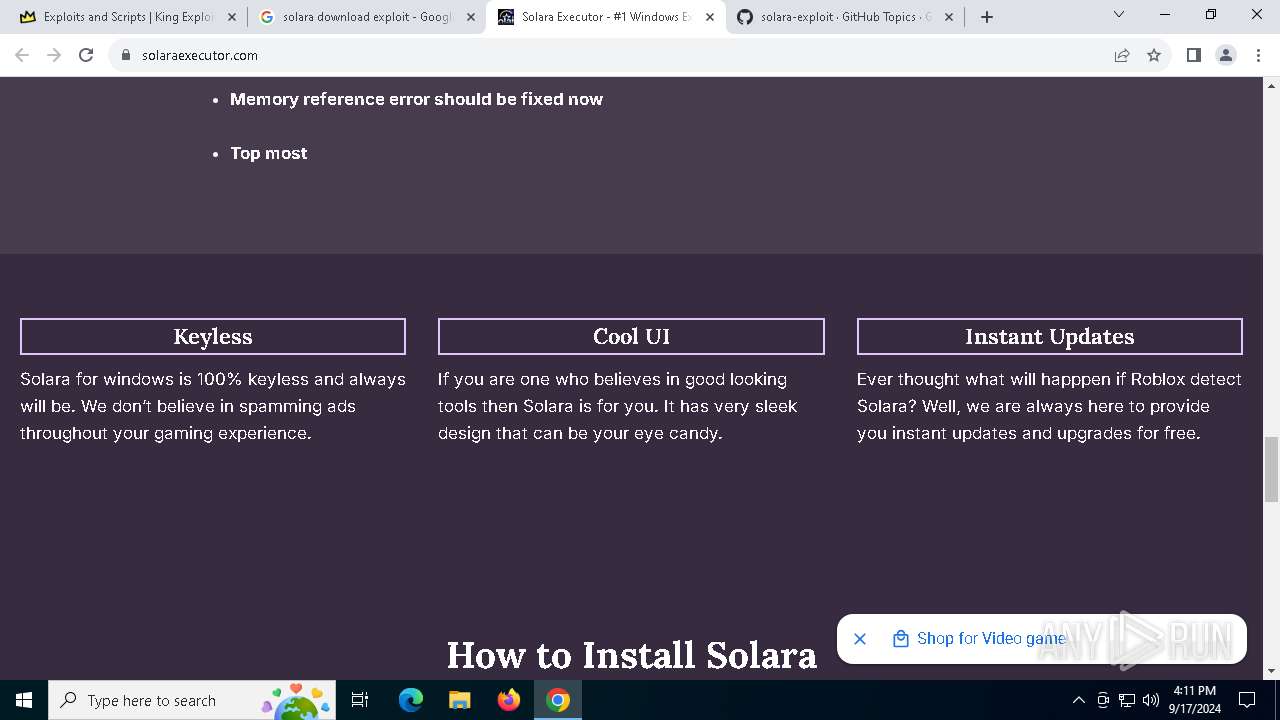Viewport: 1280px width, 720px height.
Task: Open network settings tray icon
Action: pos(1127,700)
